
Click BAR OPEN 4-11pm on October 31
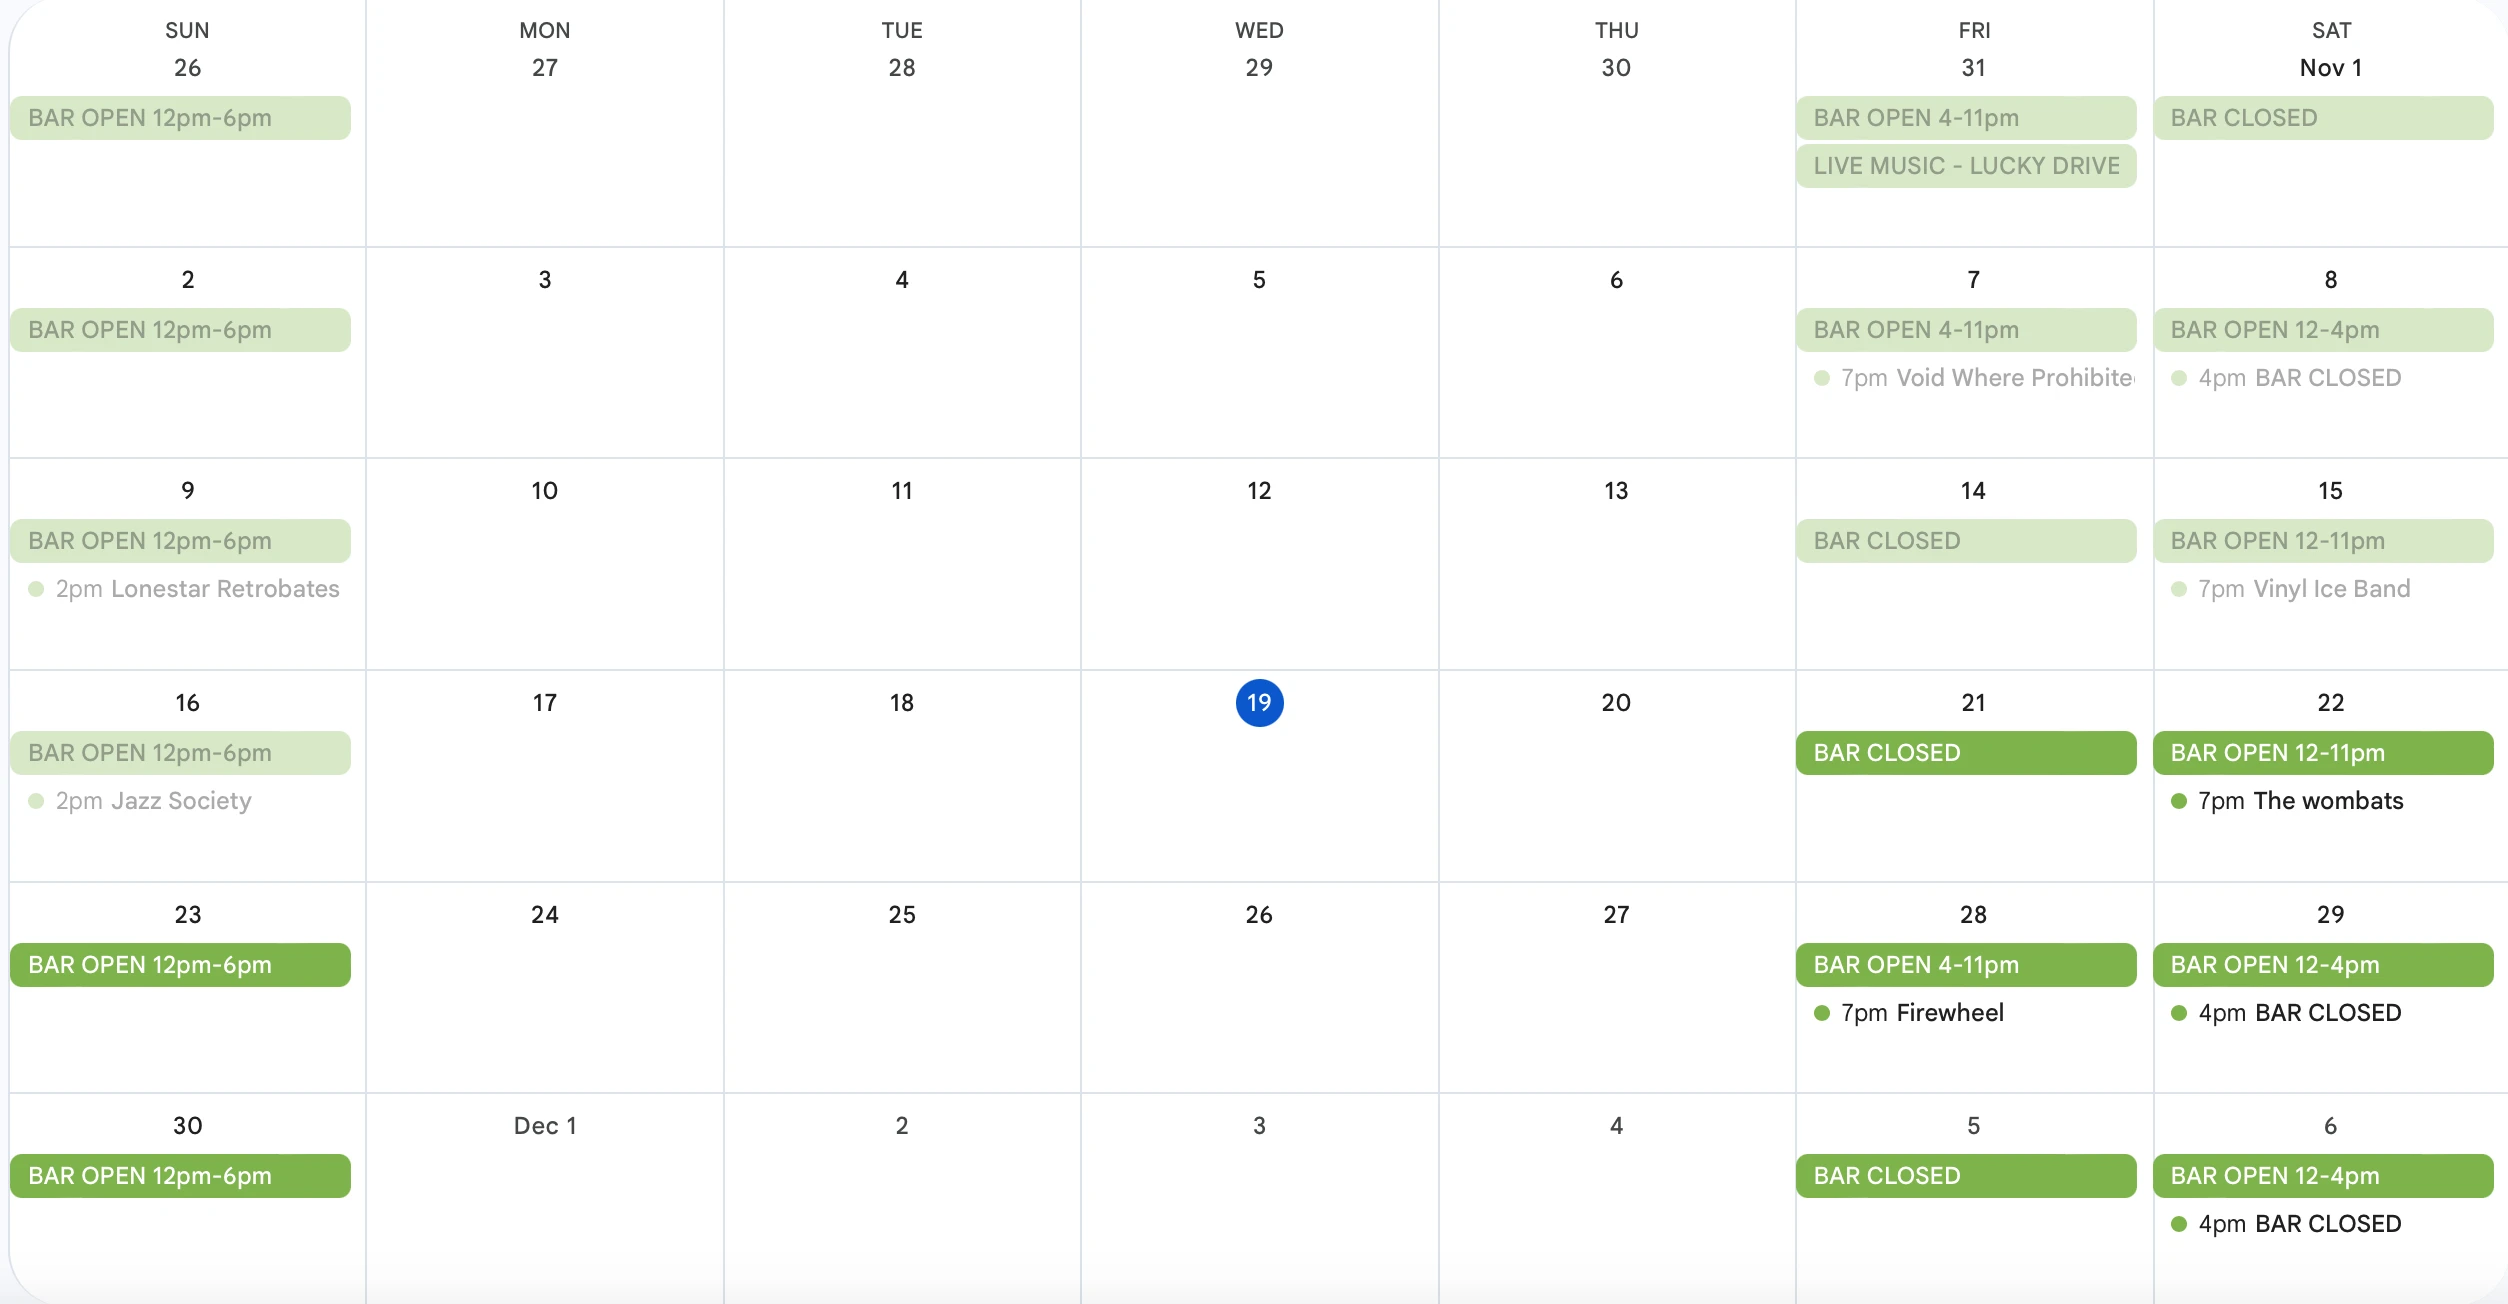coord(1965,118)
